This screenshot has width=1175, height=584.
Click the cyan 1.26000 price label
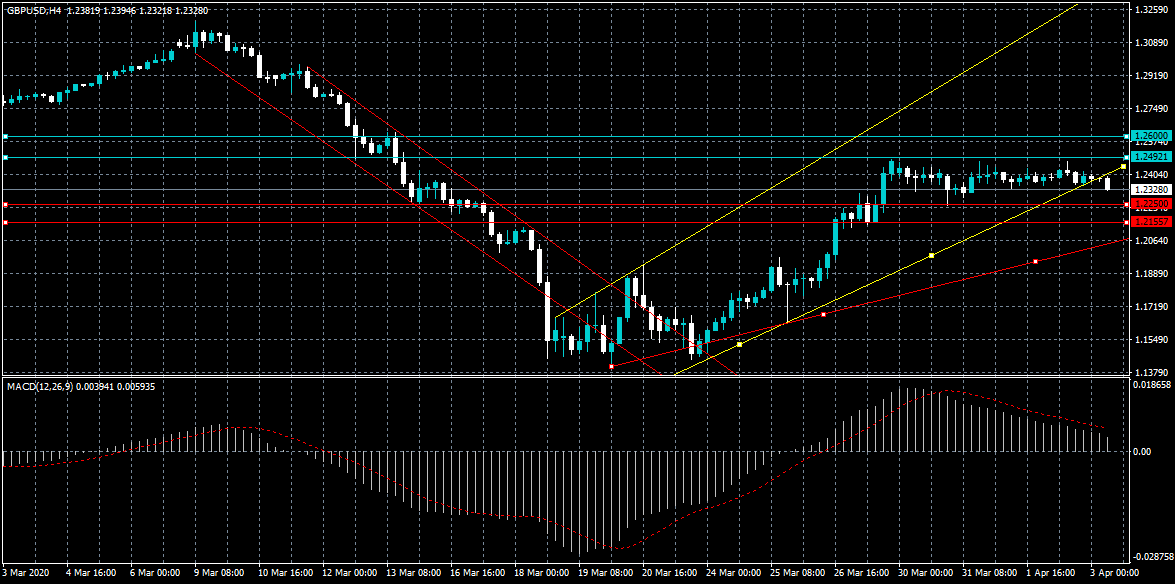click(1152, 136)
